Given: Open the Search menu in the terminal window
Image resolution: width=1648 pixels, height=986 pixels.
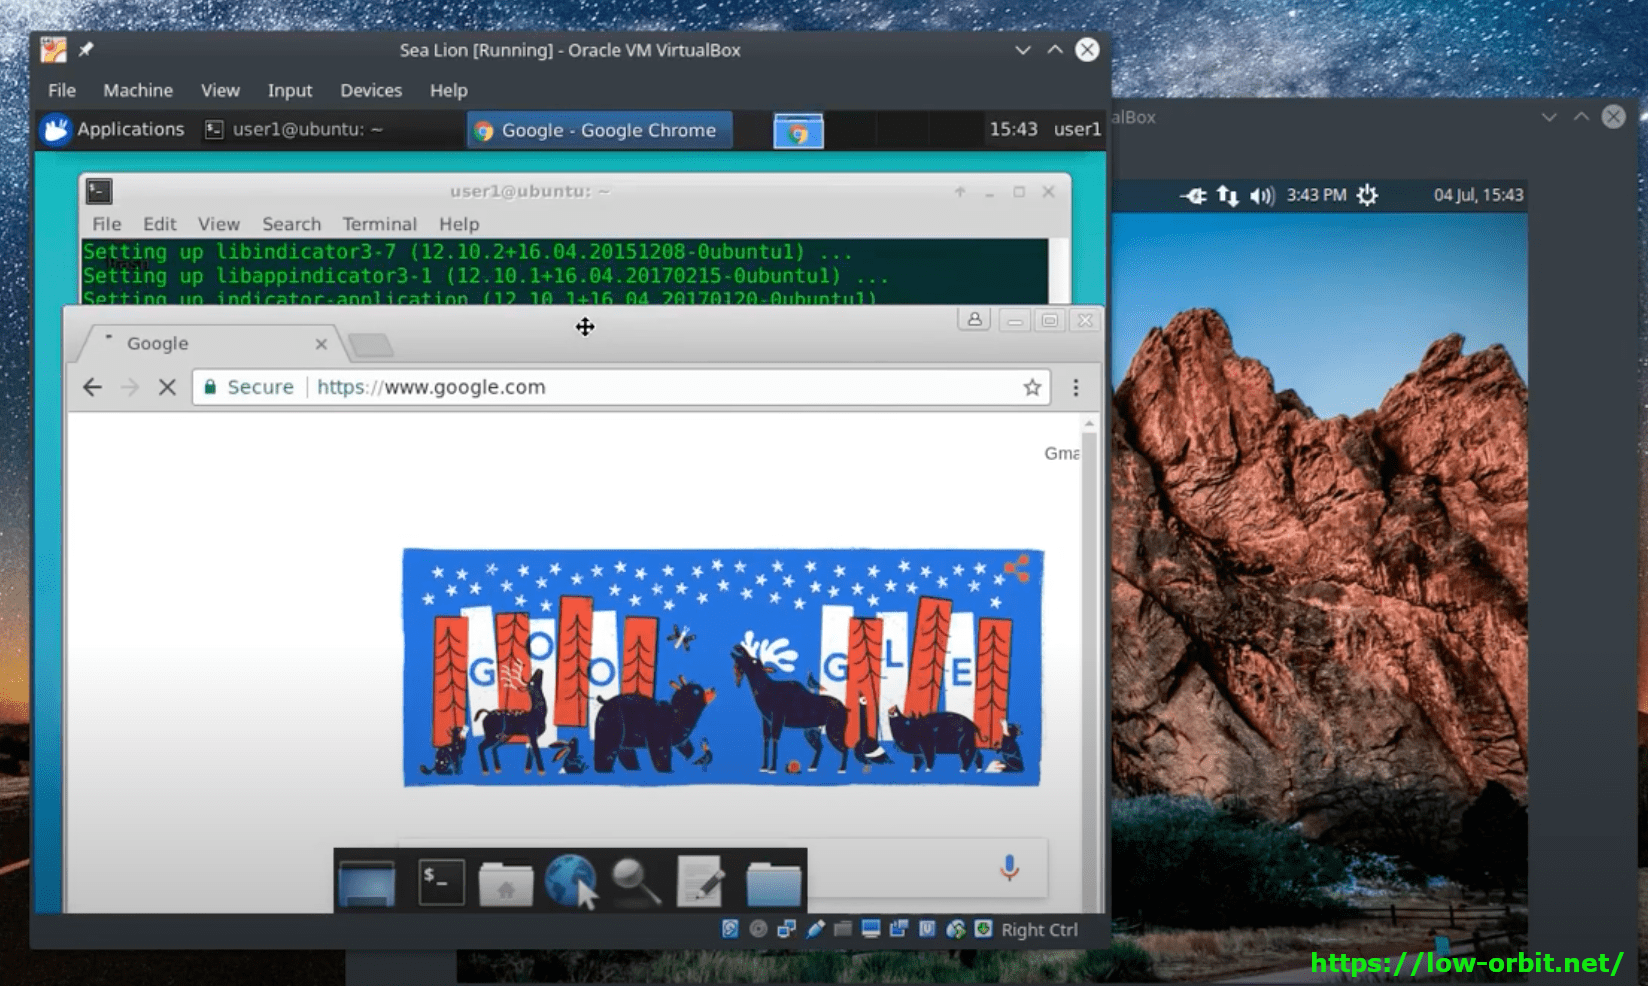Looking at the screenshot, I should [292, 224].
